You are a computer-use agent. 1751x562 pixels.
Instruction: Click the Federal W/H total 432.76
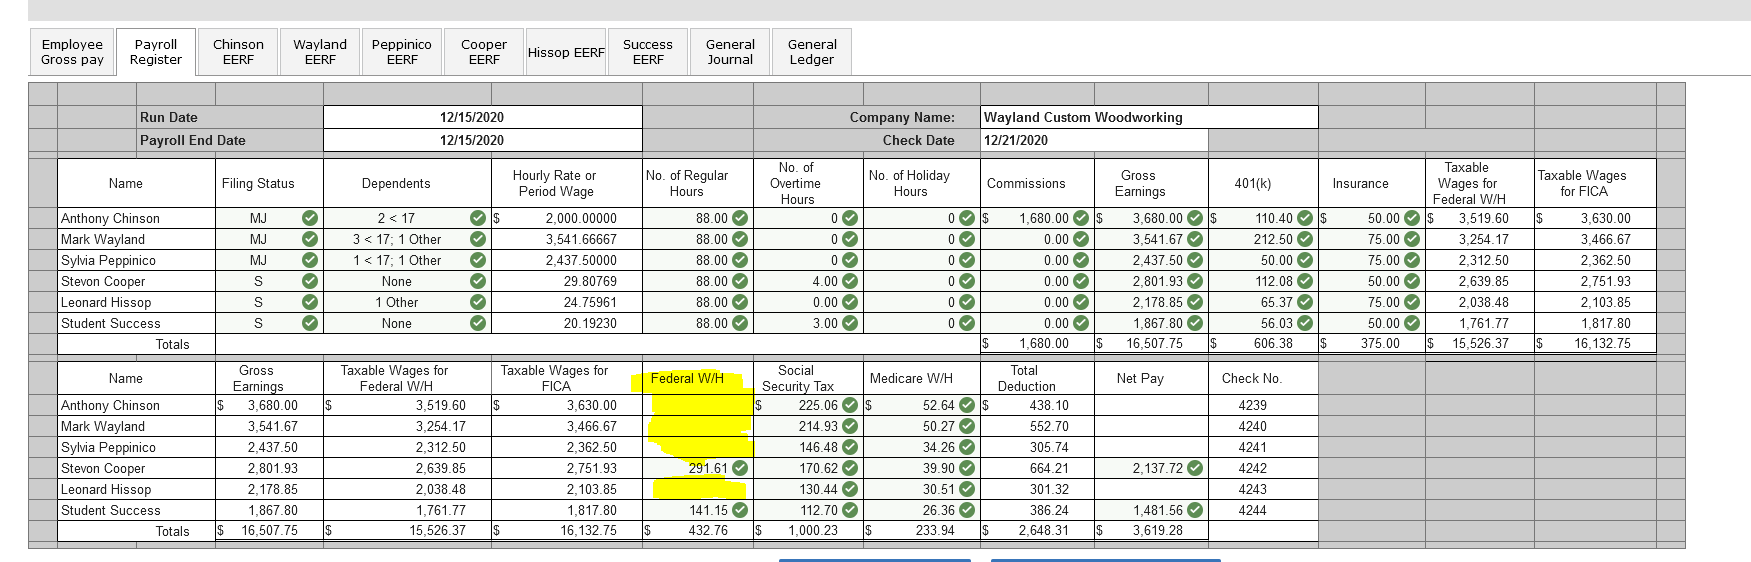697,530
